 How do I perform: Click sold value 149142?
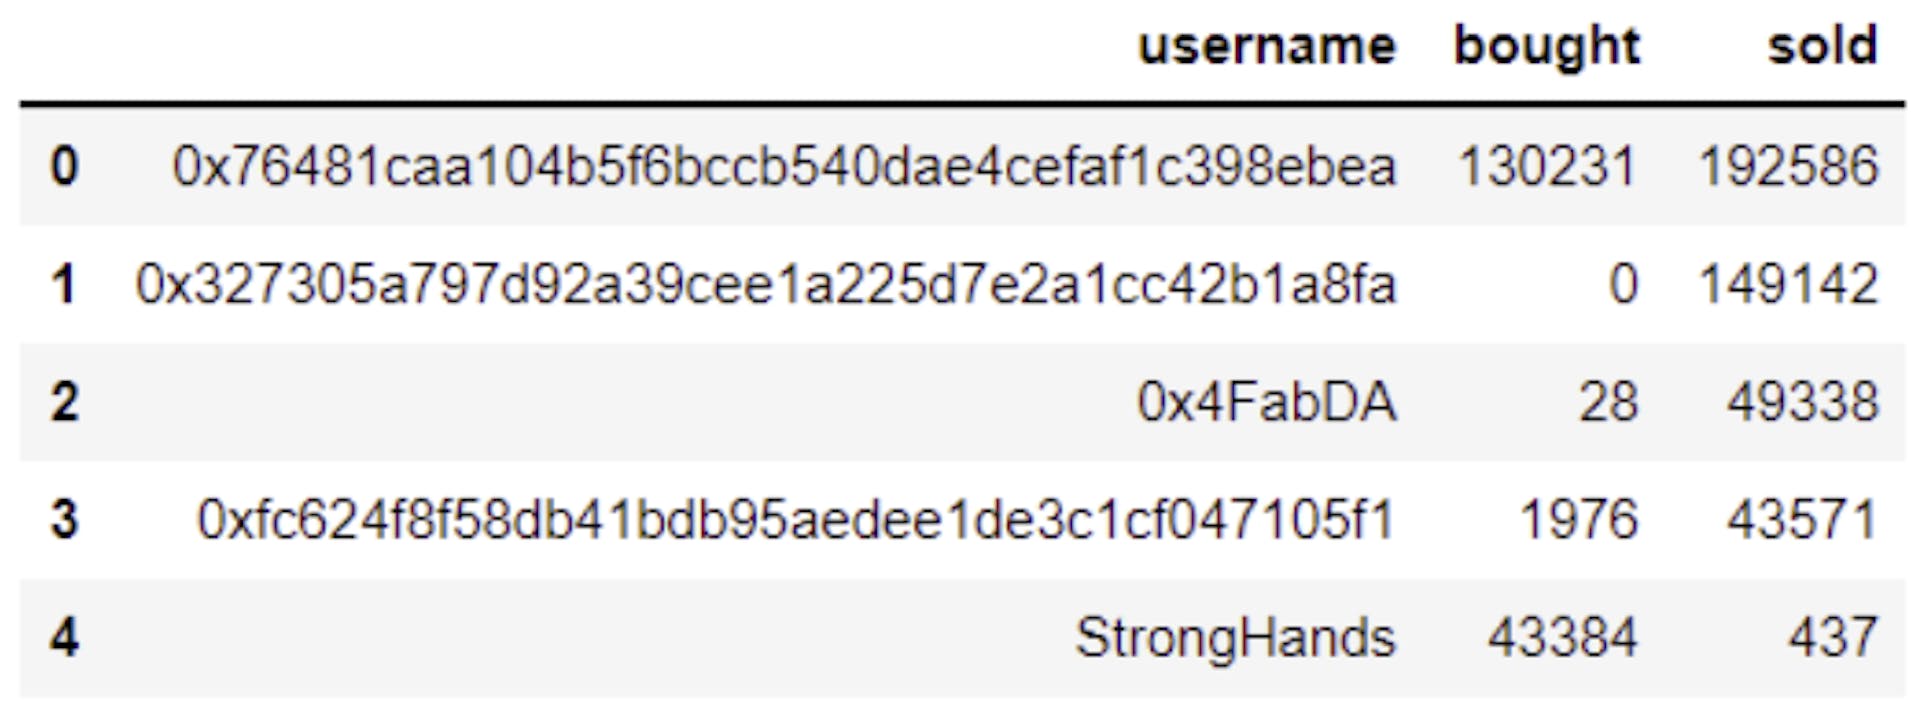coord(1788,284)
